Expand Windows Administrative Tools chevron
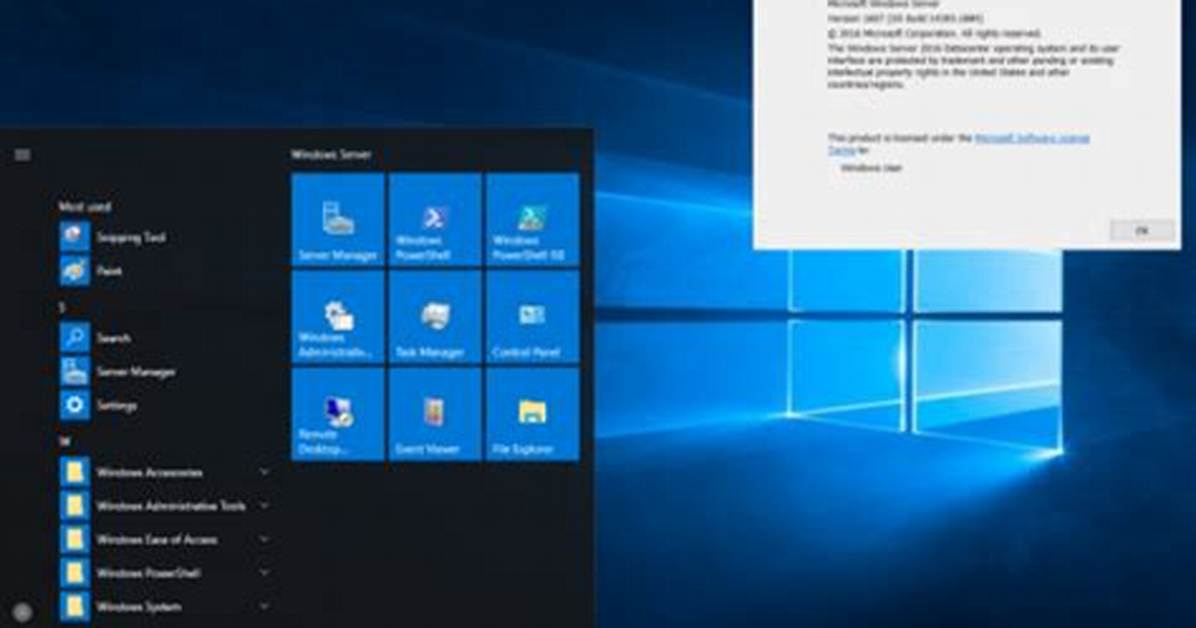Viewport: 1196px width, 628px height. (264, 505)
